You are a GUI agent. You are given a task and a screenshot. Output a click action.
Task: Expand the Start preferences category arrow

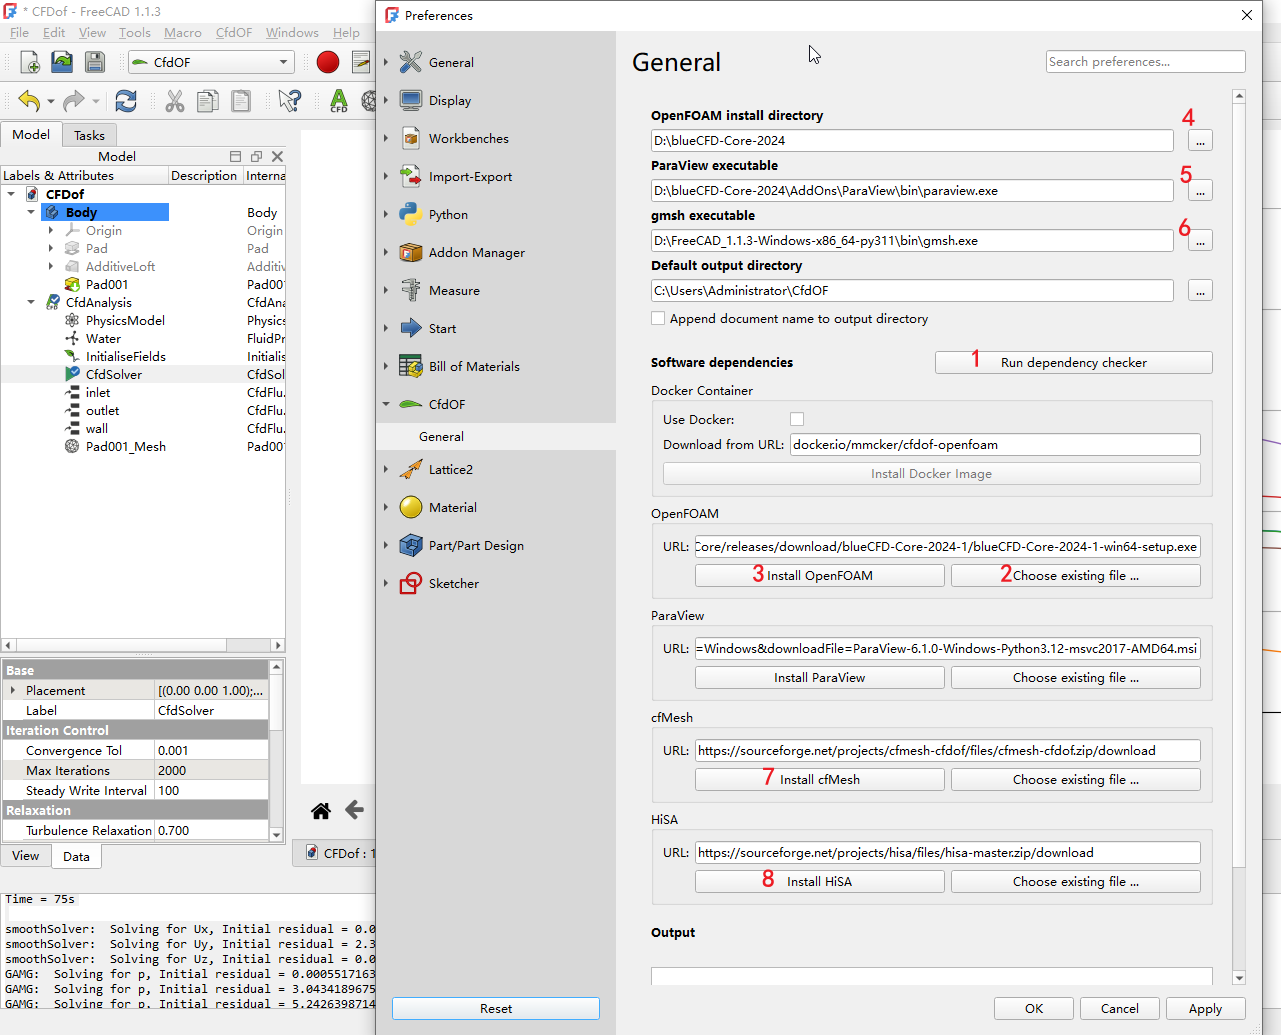pos(386,328)
